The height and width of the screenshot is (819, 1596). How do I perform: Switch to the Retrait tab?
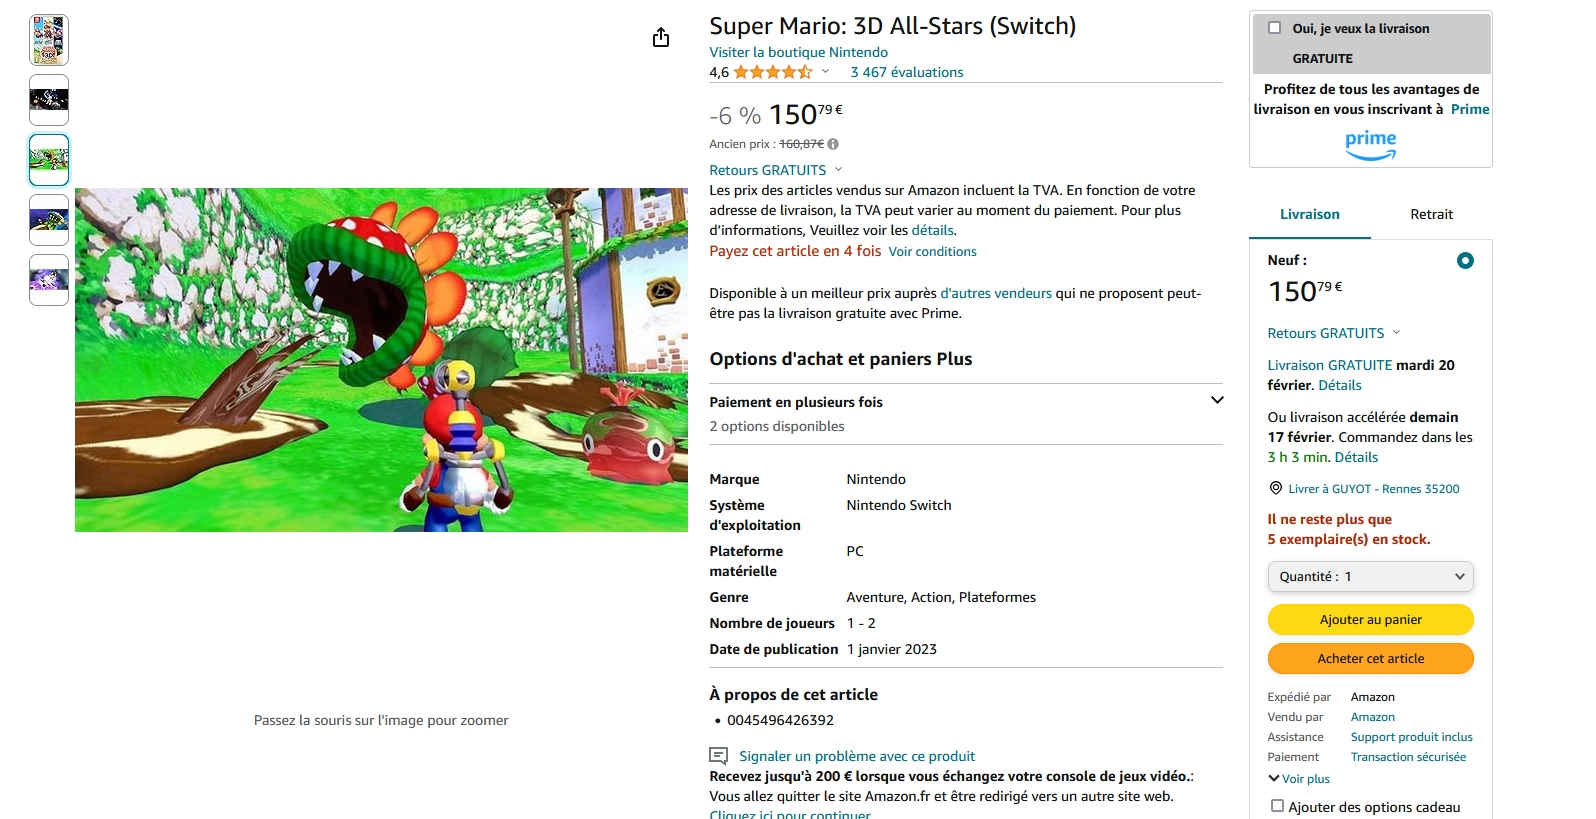point(1431,214)
